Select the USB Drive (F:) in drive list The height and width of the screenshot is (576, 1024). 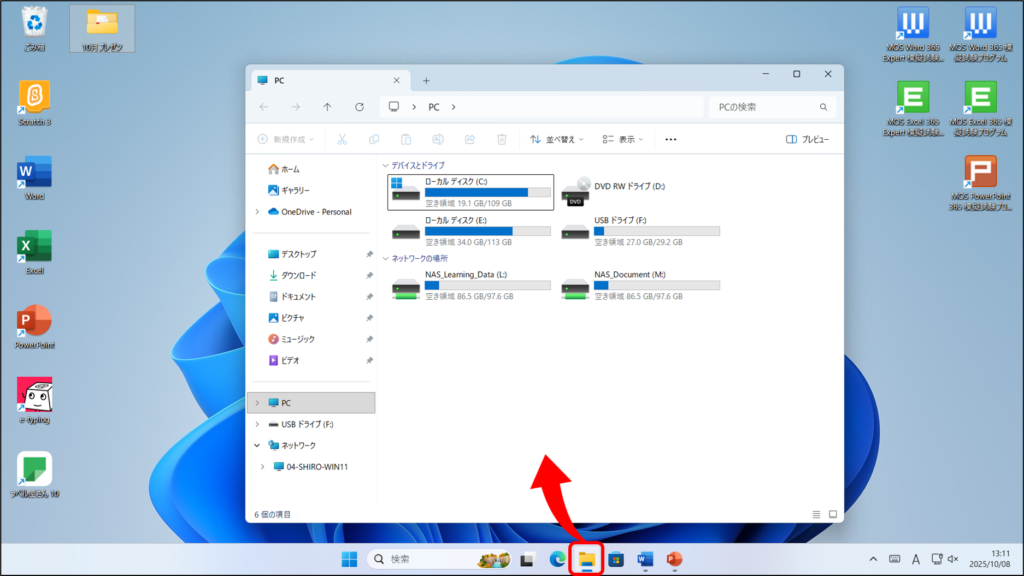click(640, 230)
